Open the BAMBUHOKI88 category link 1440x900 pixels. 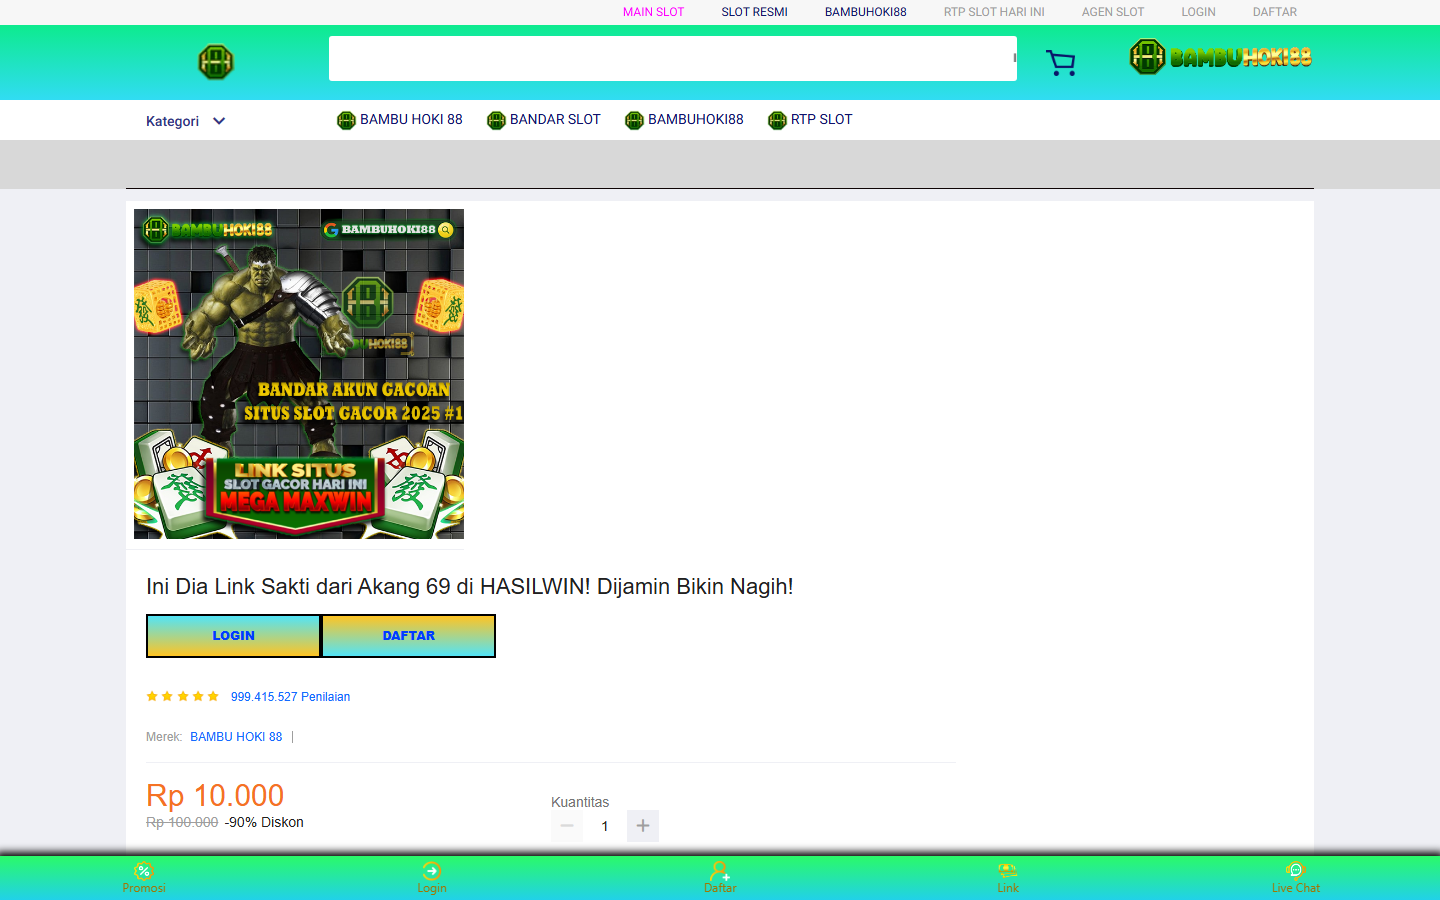click(696, 119)
